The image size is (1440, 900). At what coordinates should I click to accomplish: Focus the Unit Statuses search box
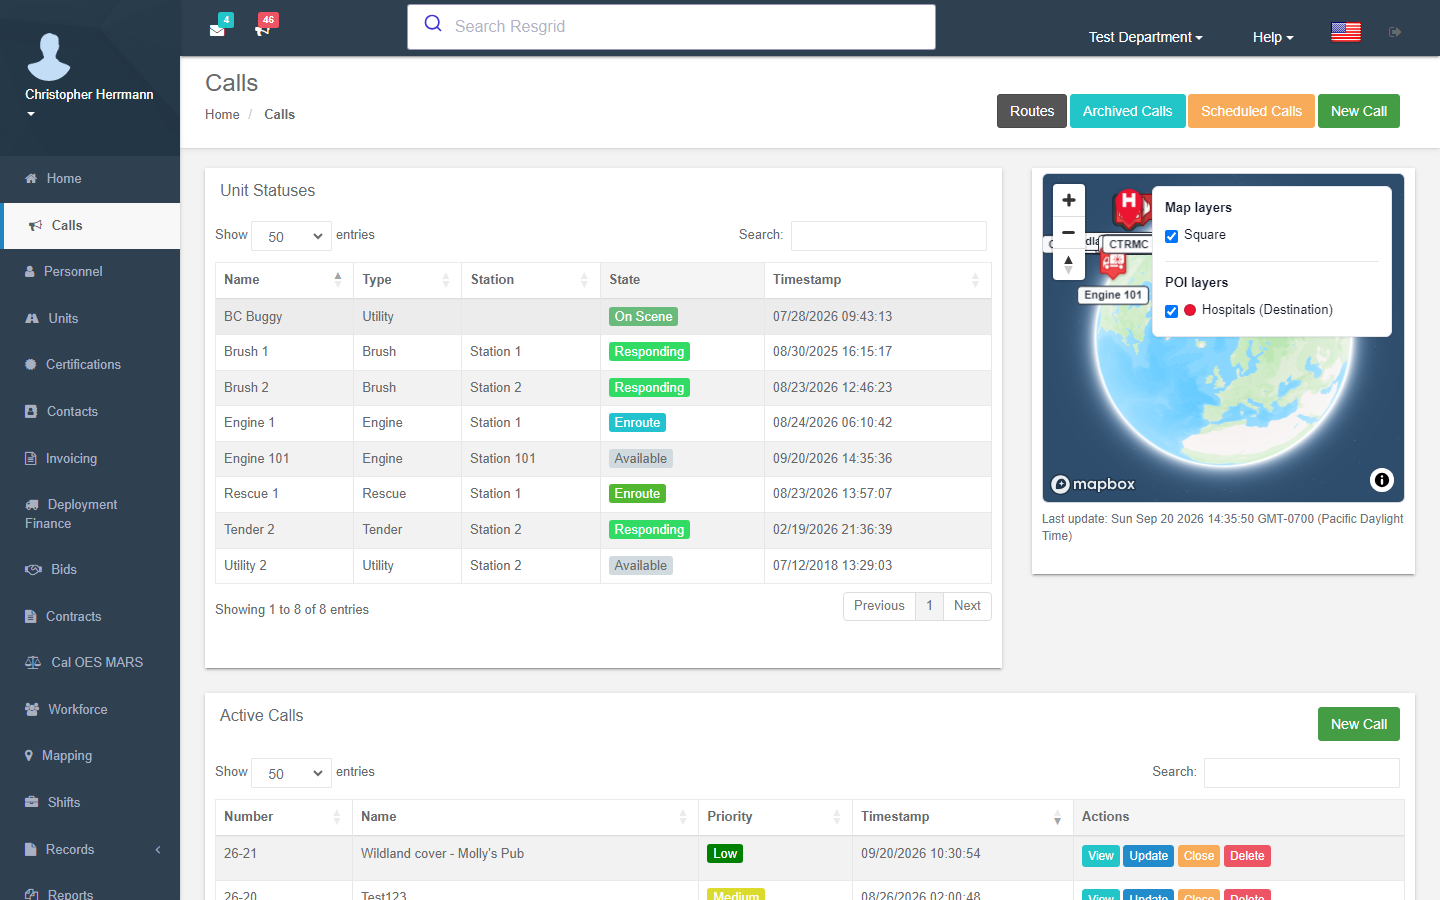889,236
